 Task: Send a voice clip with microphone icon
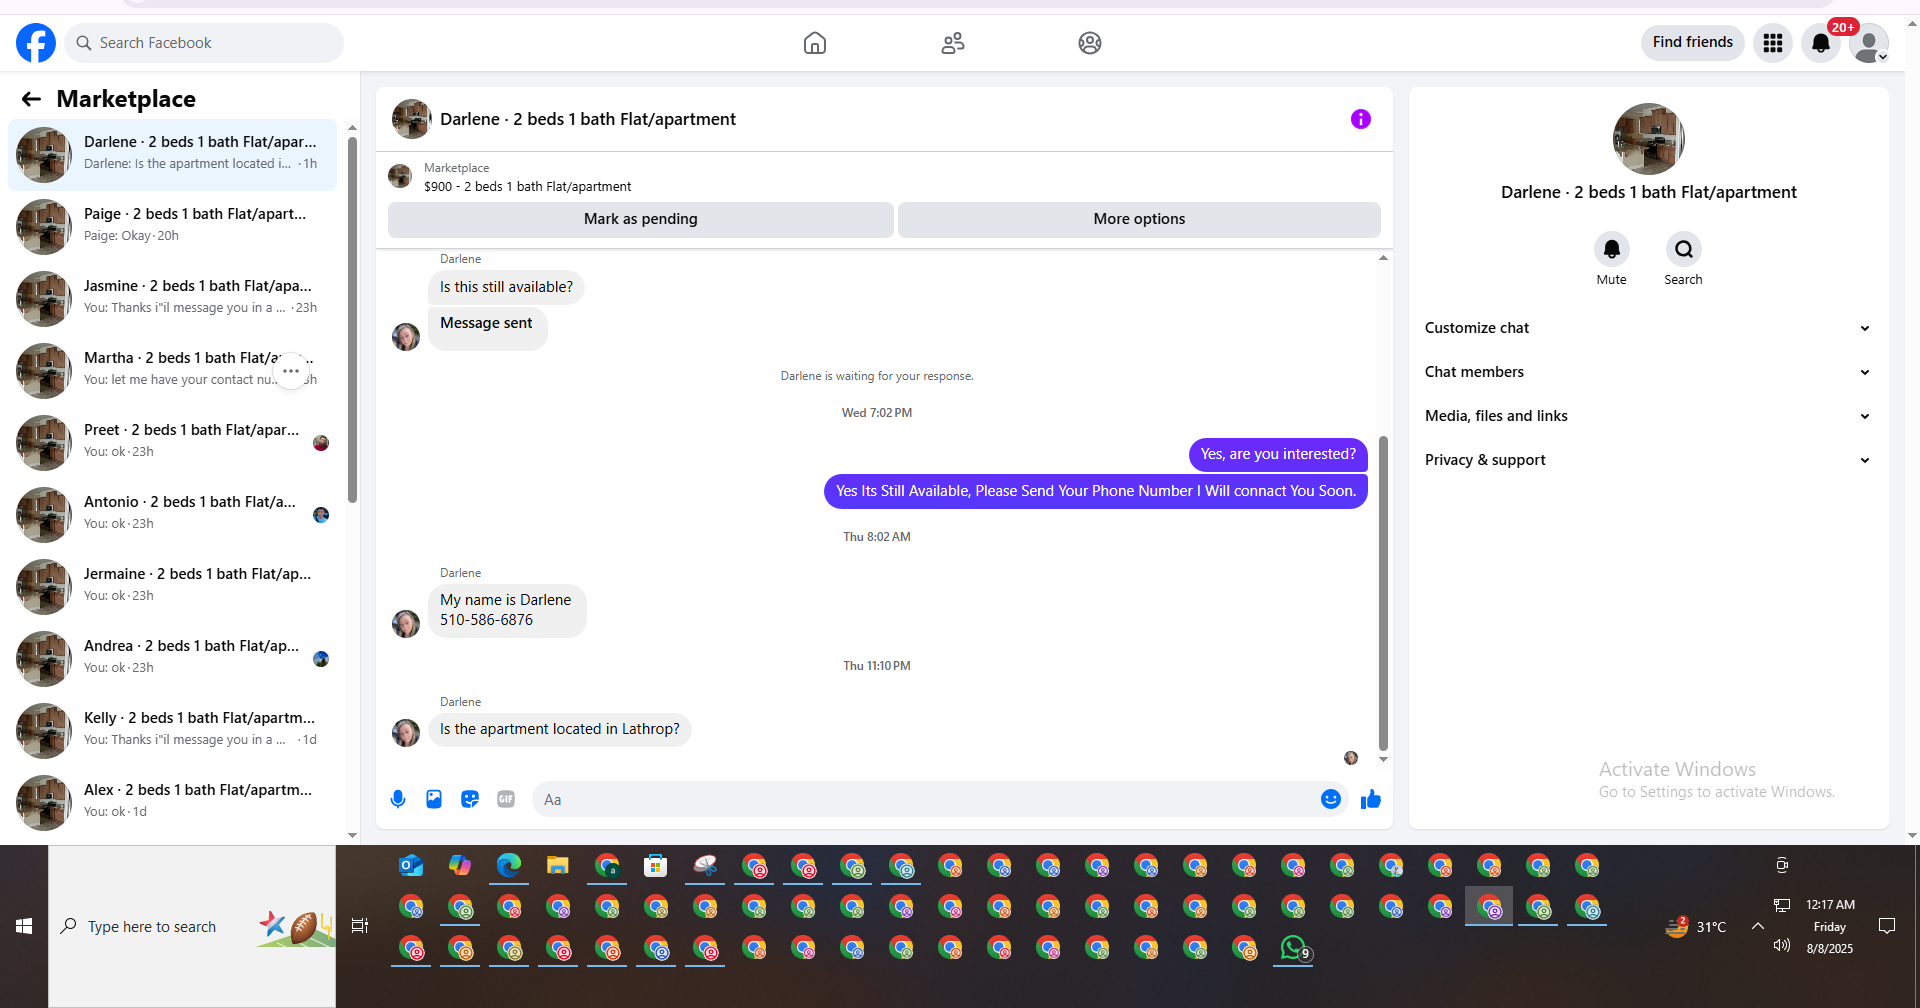coord(398,799)
